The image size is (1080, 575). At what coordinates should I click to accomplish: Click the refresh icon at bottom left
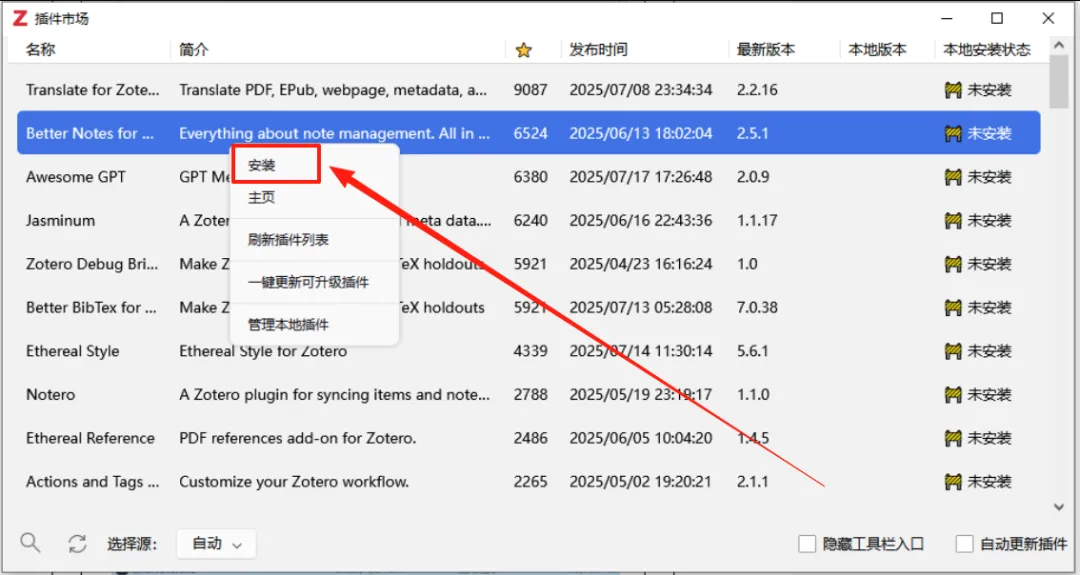coord(77,544)
